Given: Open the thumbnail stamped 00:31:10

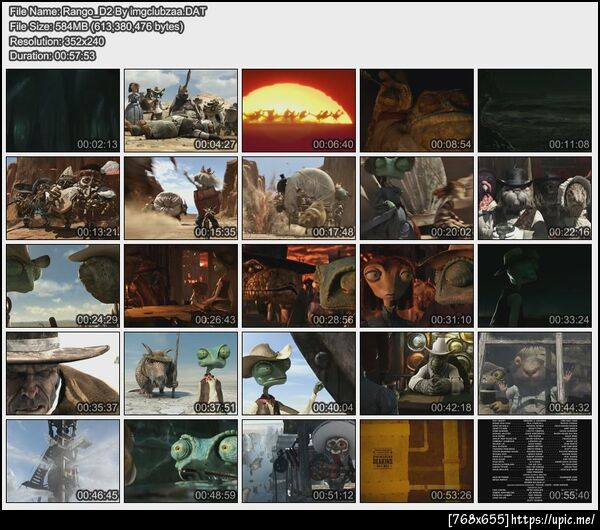Looking at the screenshot, I should (417, 286).
